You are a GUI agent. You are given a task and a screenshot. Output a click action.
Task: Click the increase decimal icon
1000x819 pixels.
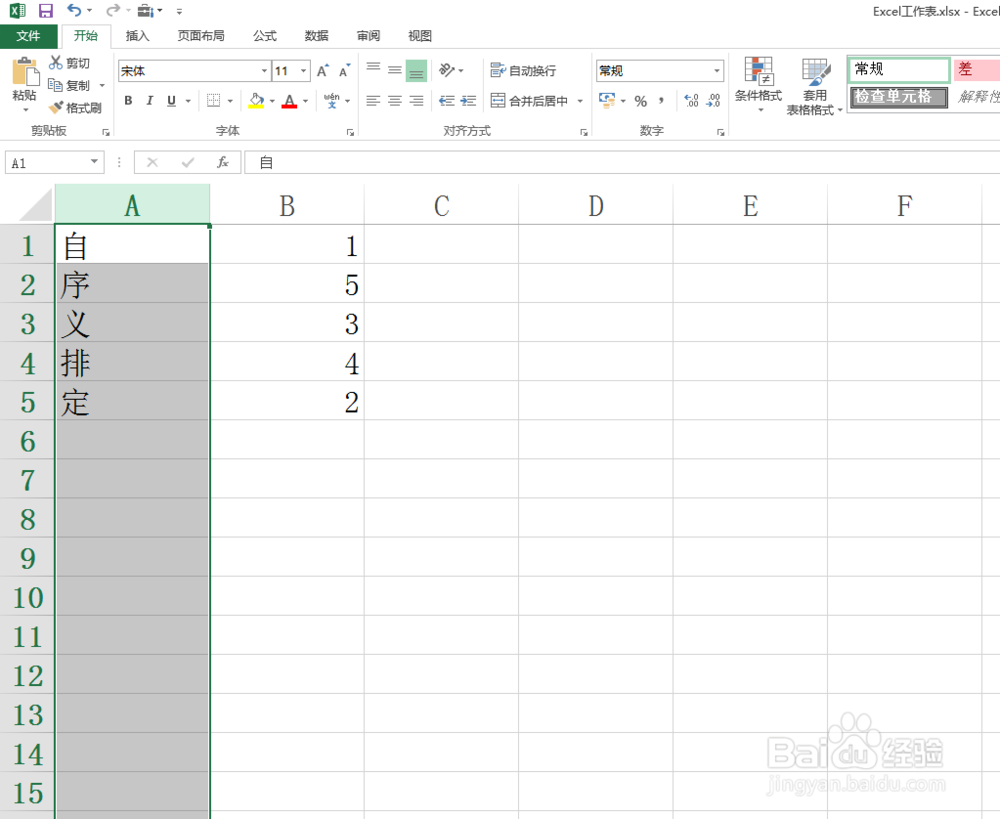coord(691,101)
